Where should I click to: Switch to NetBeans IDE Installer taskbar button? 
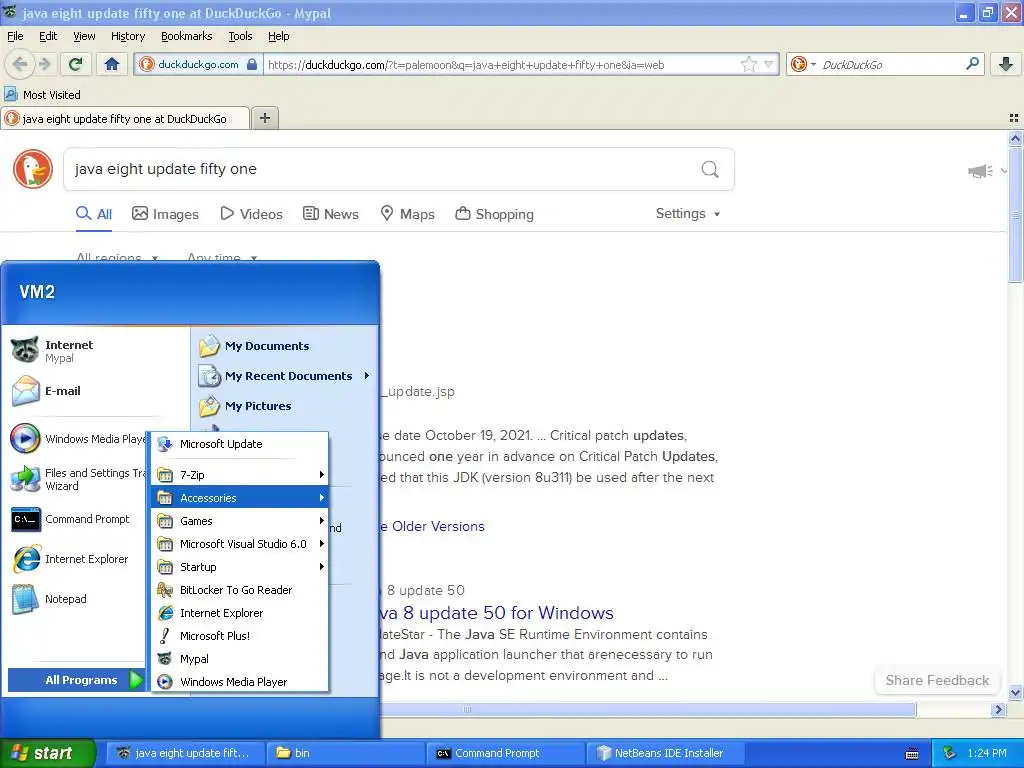point(665,753)
